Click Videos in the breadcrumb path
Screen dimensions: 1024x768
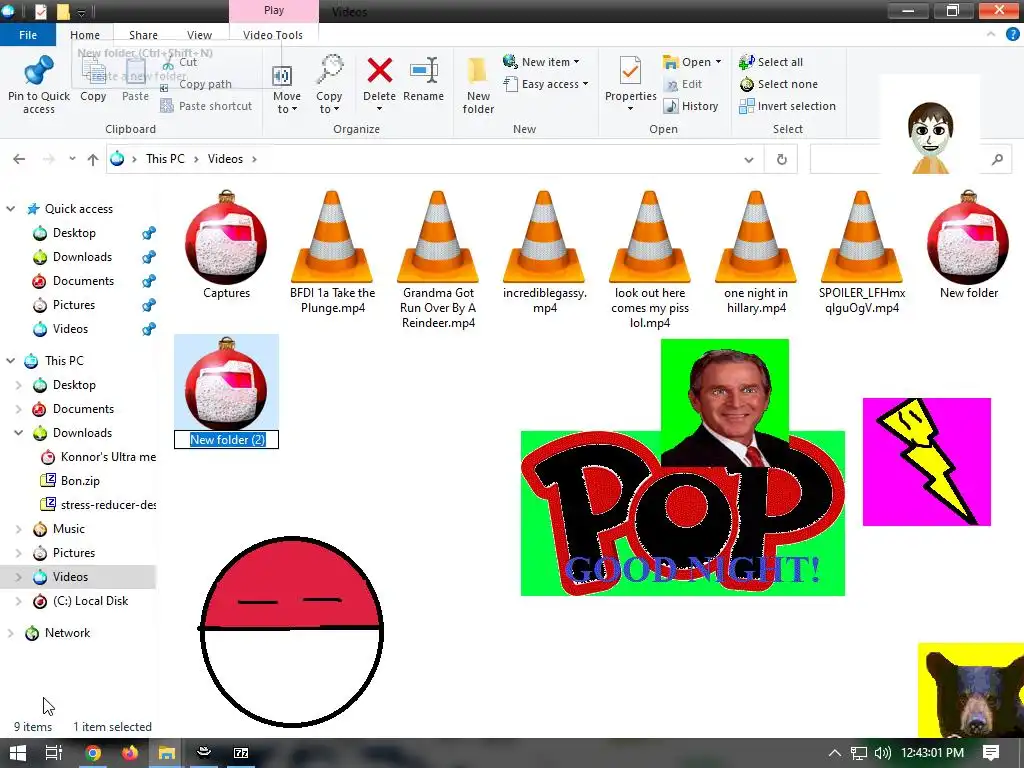pos(225,159)
